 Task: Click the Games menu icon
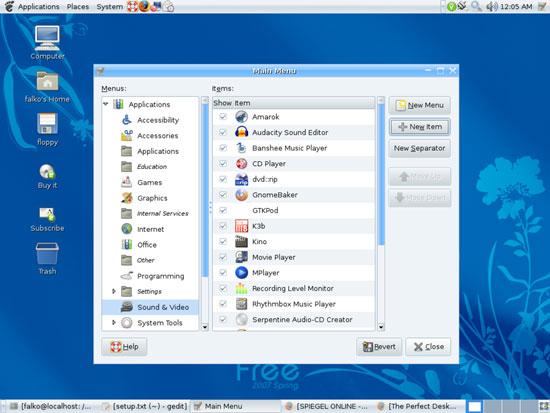[127, 182]
